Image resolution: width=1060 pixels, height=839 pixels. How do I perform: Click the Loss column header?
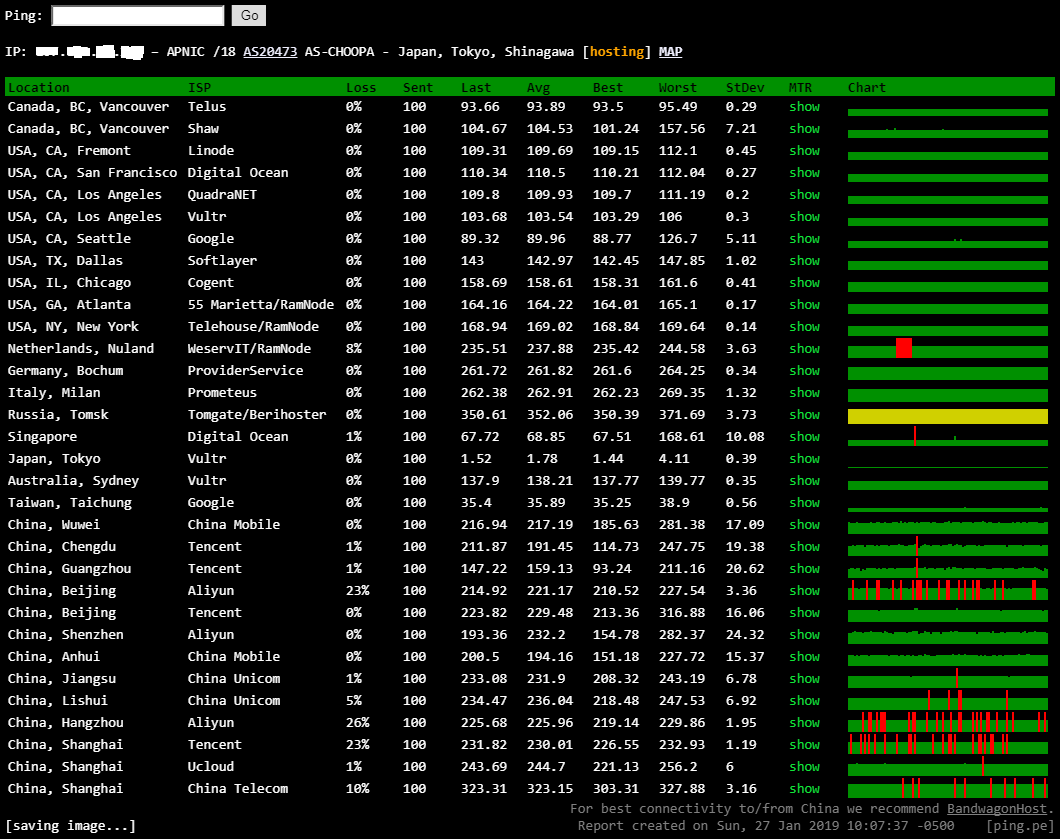(x=361, y=87)
